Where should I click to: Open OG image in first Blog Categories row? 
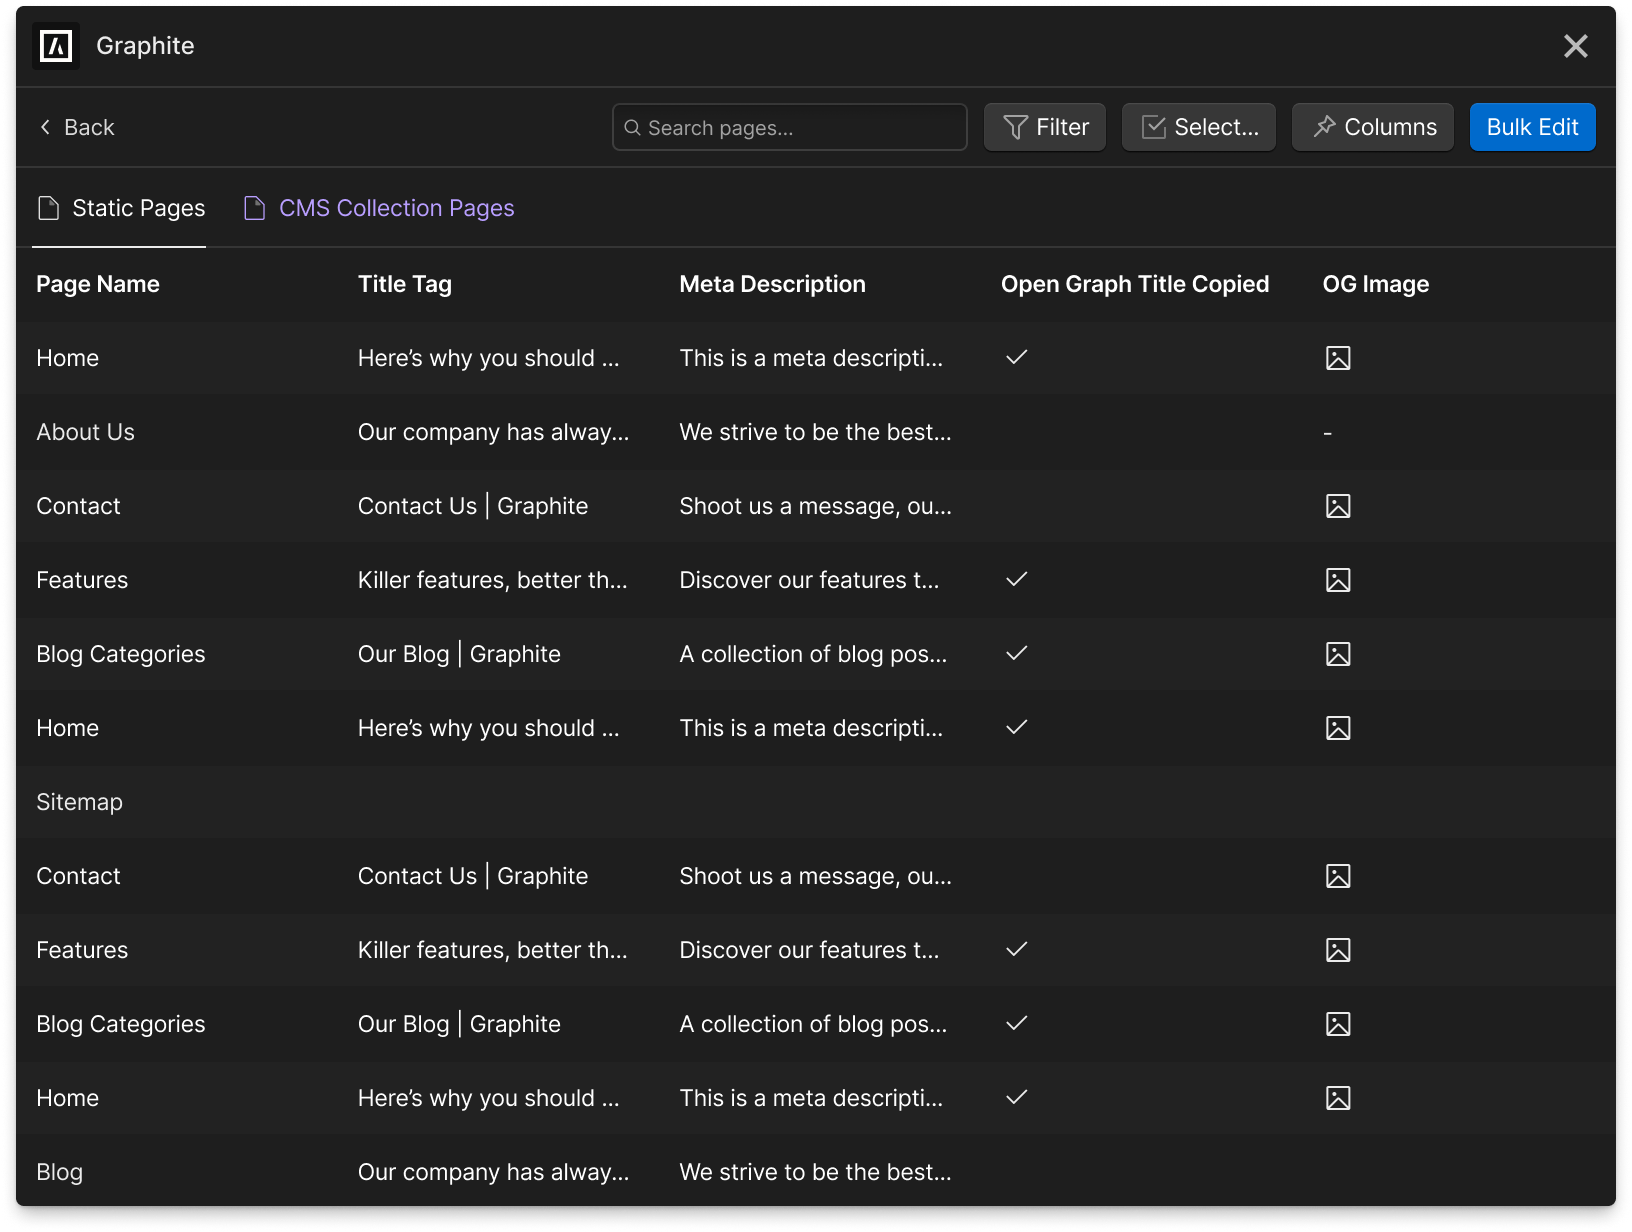1338,654
